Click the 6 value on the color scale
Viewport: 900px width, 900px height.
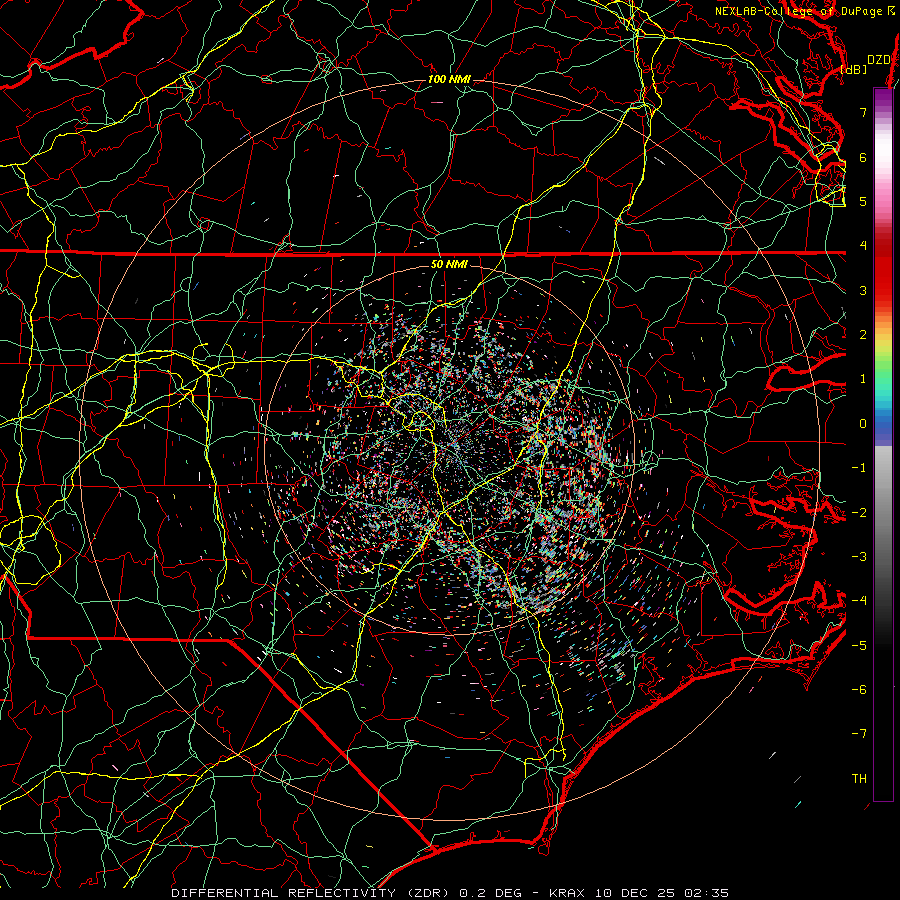pos(863,157)
